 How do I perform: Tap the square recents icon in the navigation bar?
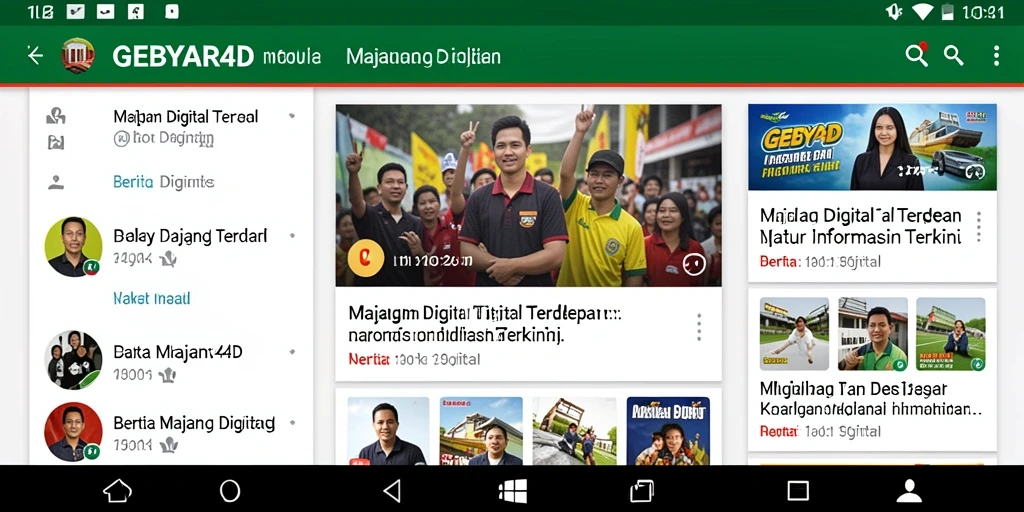pyautogui.click(x=798, y=490)
